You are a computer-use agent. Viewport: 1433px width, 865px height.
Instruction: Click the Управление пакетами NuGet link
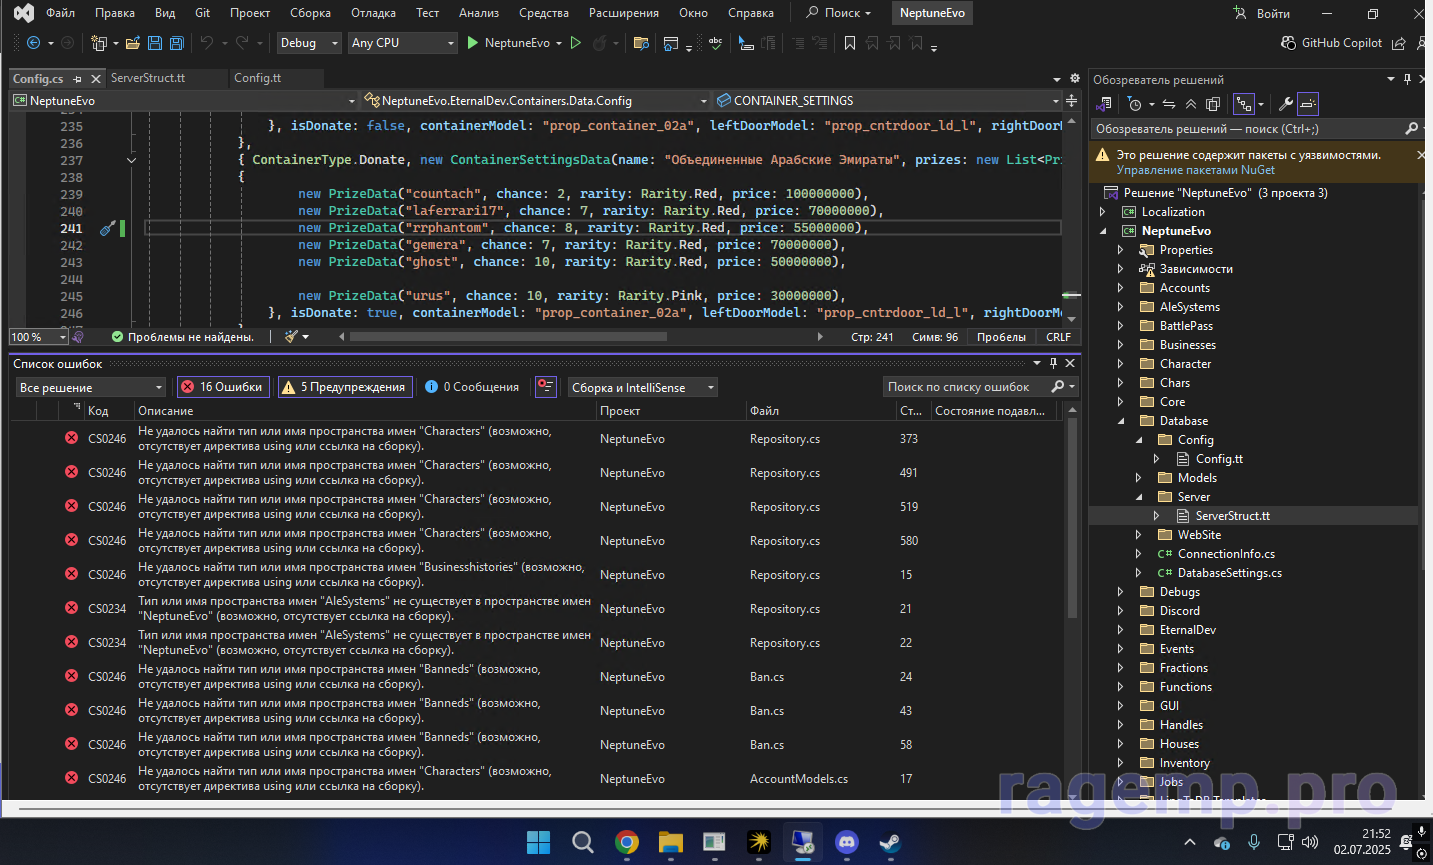tap(1195, 170)
